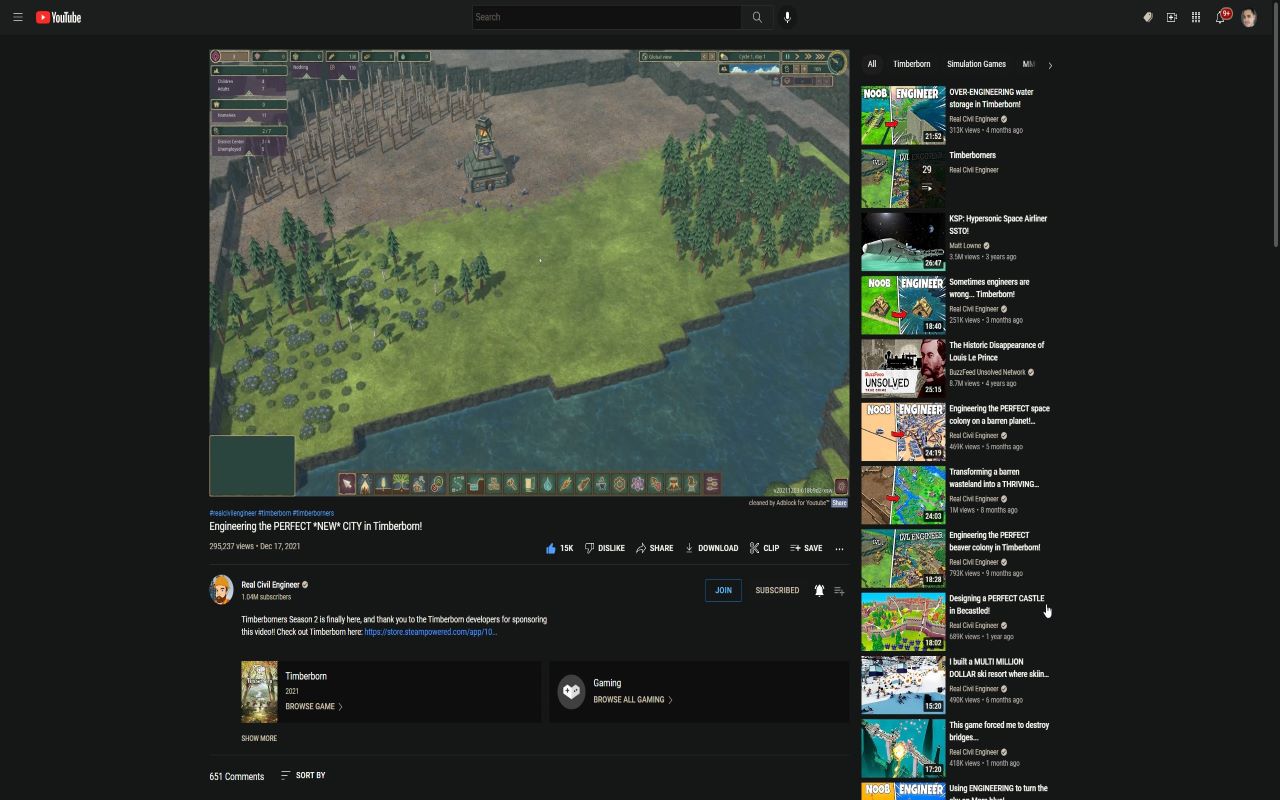Open Engineering the PERFECT space colony video
1280x800 pixels.
903,432
